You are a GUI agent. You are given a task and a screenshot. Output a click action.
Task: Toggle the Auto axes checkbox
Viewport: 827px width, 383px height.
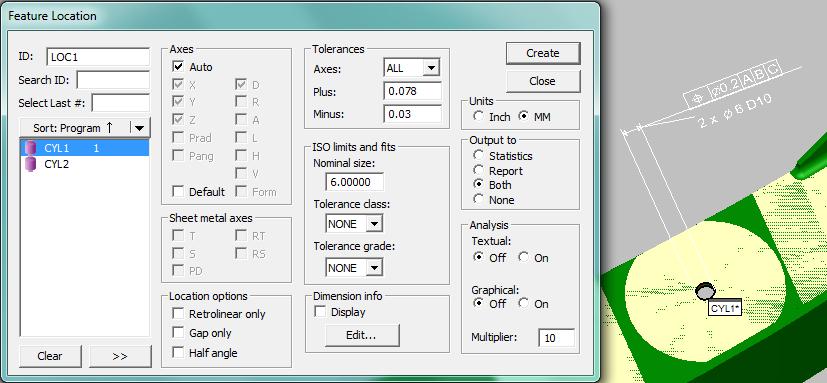point(178,67)
